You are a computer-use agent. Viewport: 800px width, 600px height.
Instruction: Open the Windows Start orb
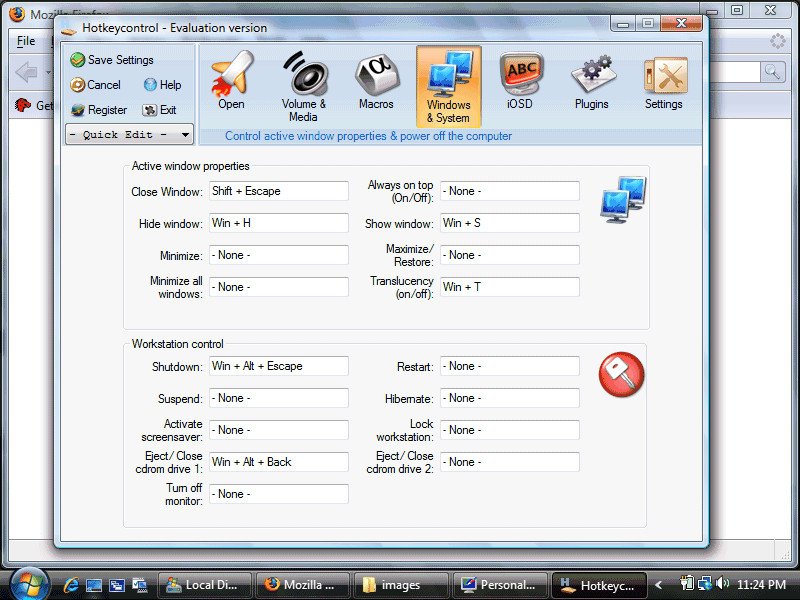point(29,584)
